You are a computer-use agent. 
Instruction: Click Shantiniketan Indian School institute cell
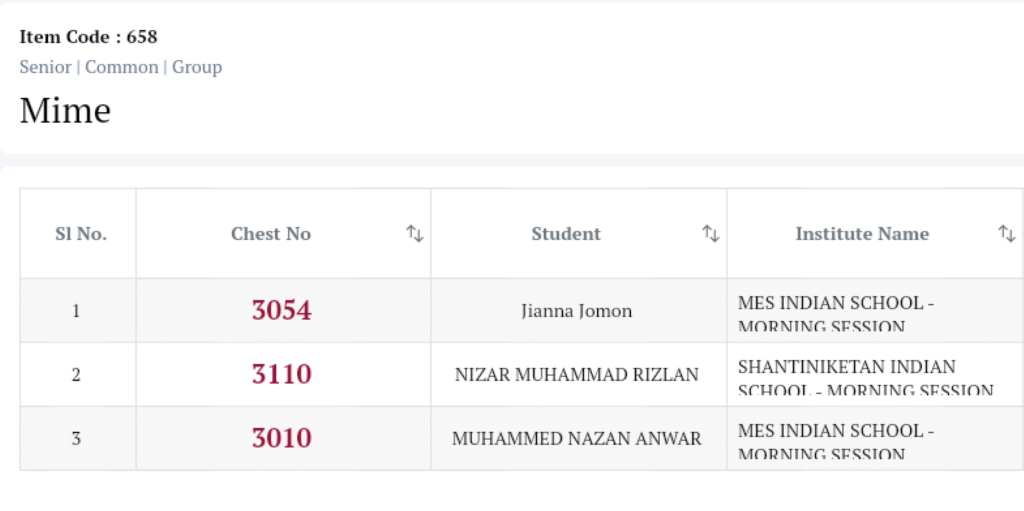[866, 377]
